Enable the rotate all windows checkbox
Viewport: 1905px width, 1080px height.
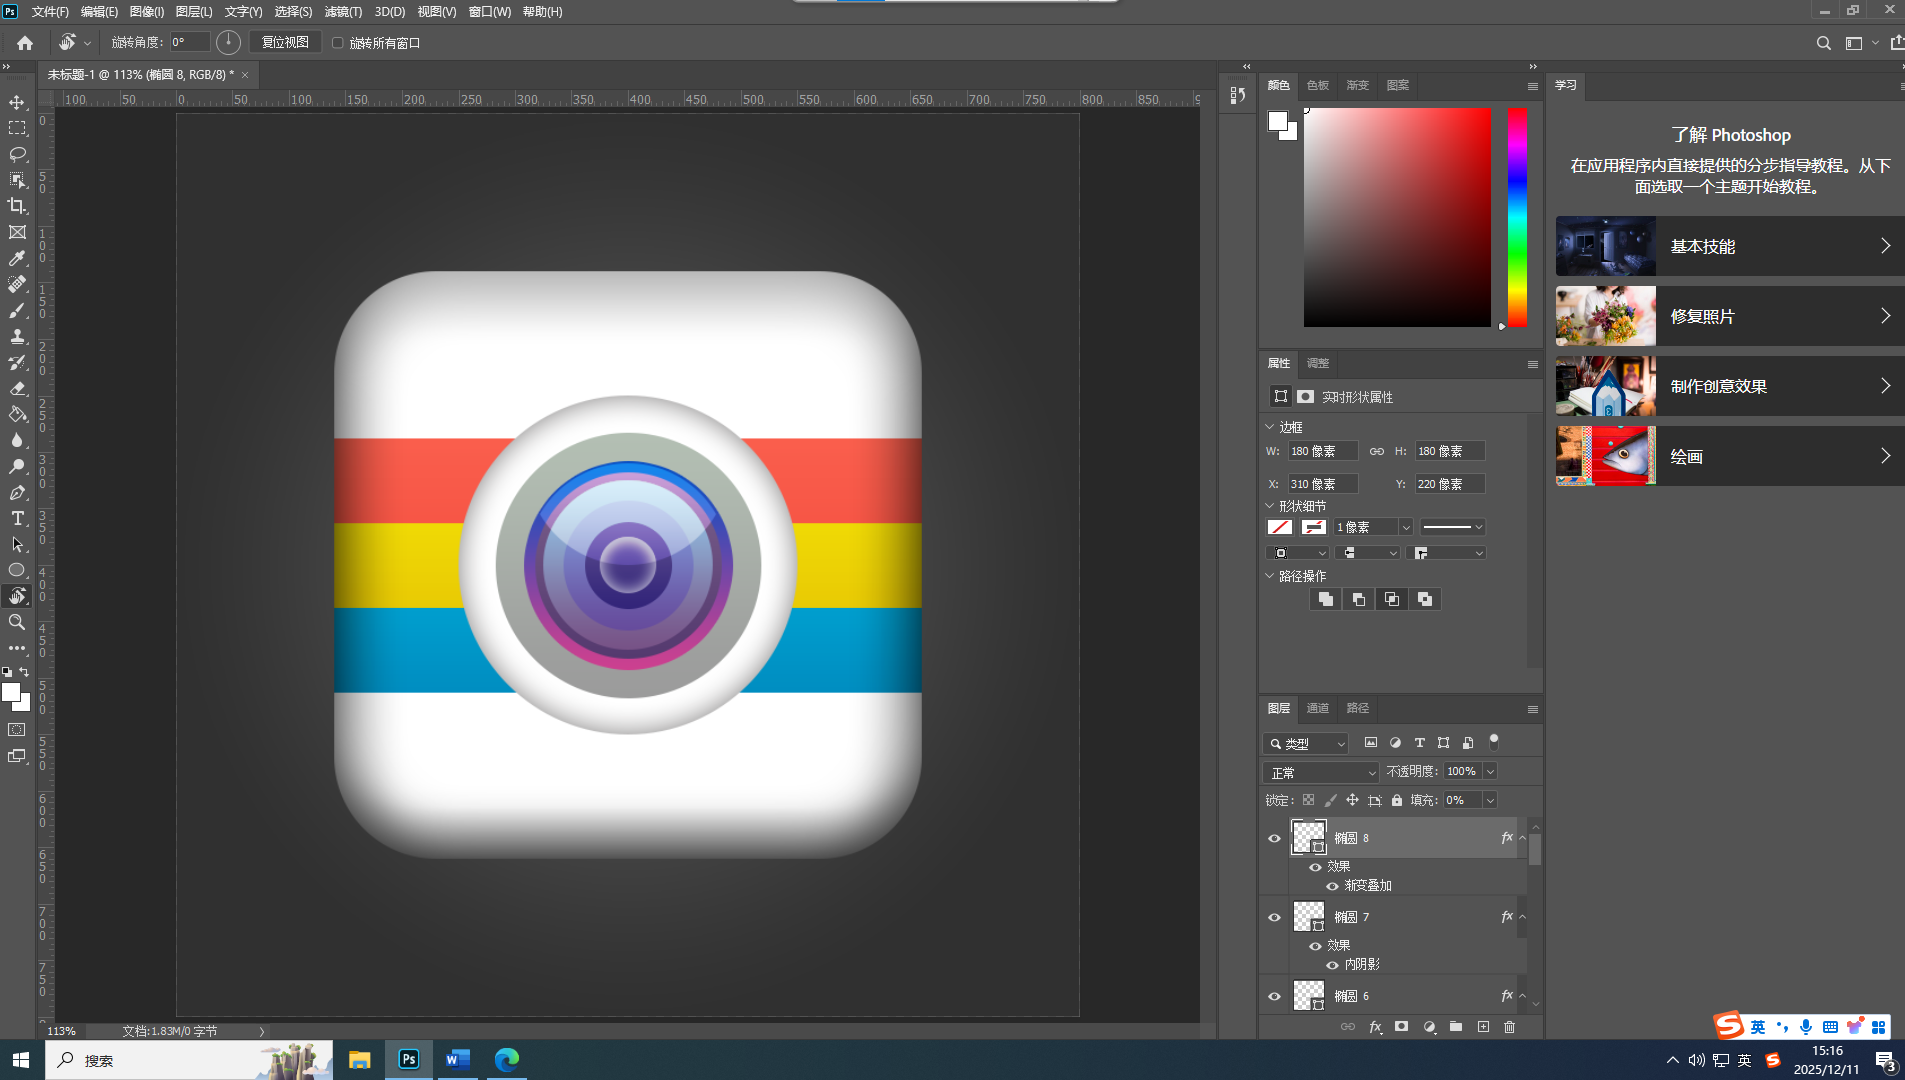pos(338,43)
